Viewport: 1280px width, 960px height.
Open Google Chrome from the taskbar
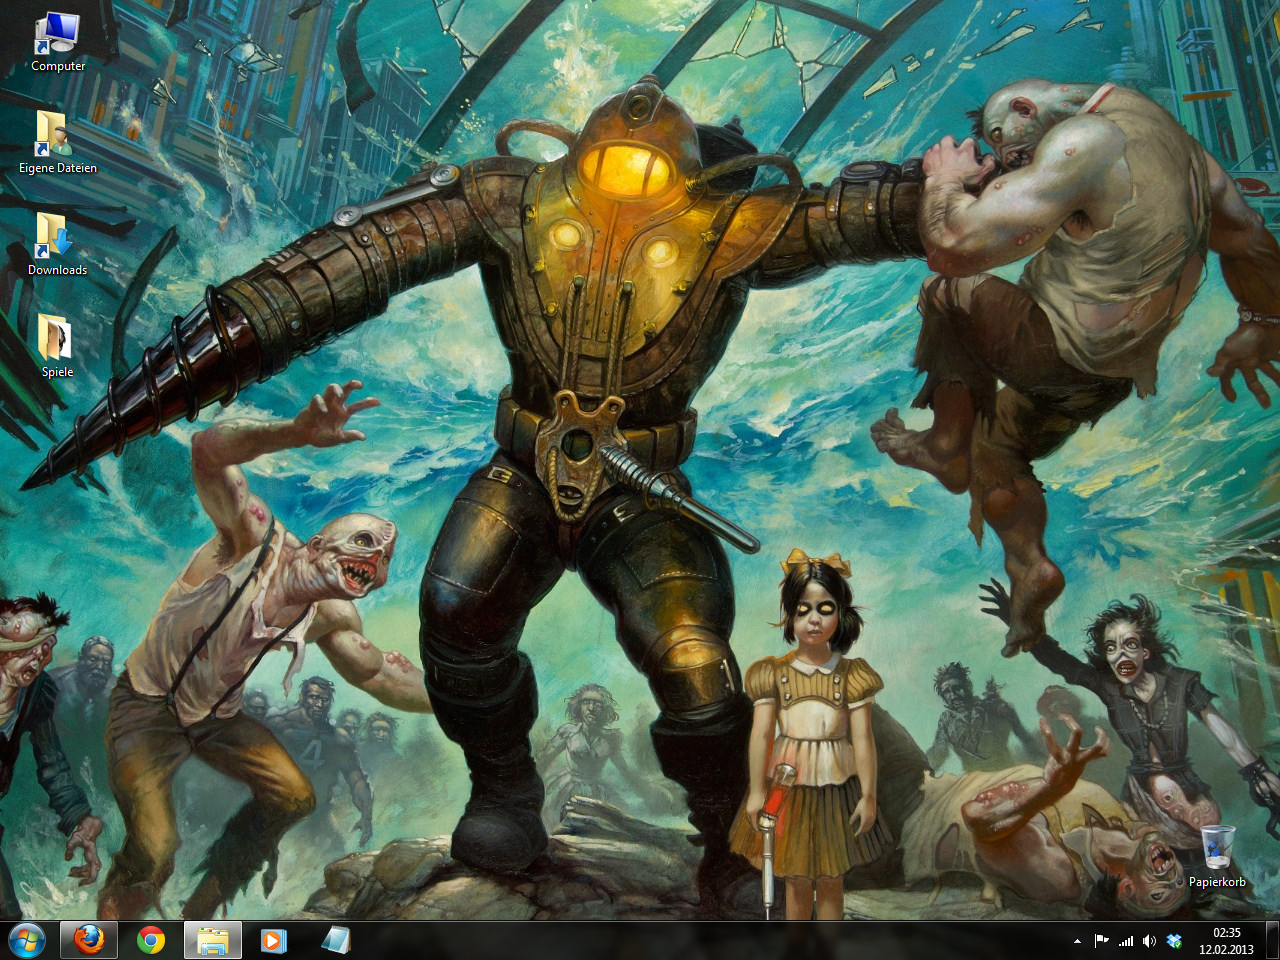pyautogui.click(x=151, y=941)
